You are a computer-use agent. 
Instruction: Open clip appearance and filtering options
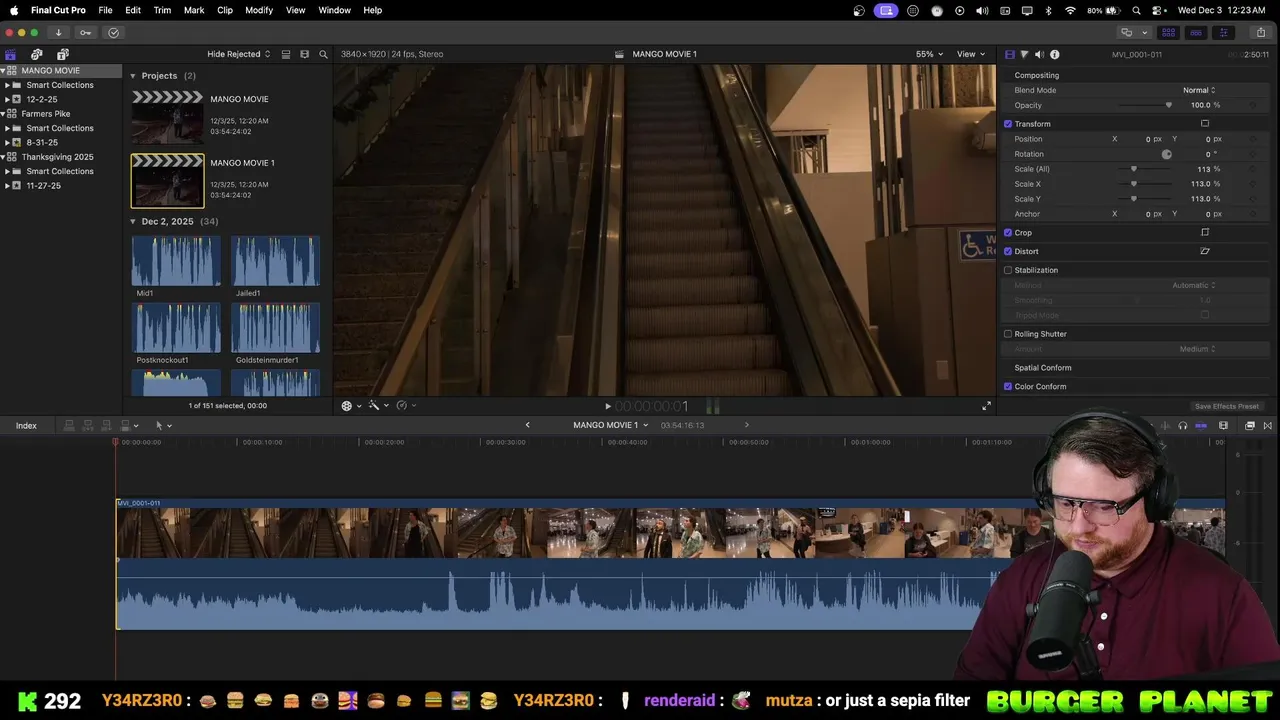304,54
